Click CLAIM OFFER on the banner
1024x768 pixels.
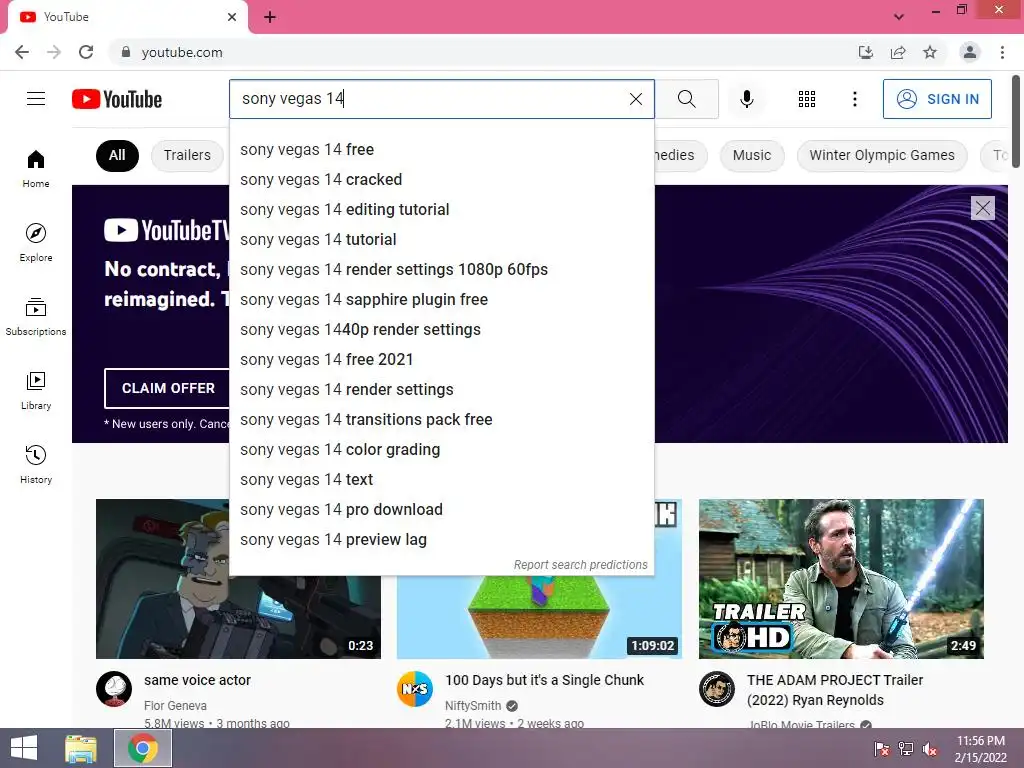tap(168, 388)
